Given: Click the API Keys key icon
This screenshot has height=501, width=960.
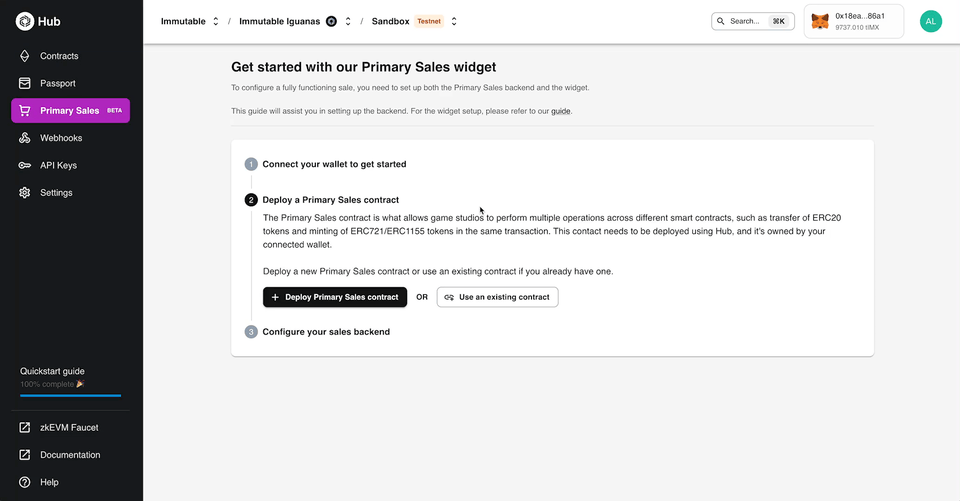Looking at the screenshot, I should [x=25, y=165].
